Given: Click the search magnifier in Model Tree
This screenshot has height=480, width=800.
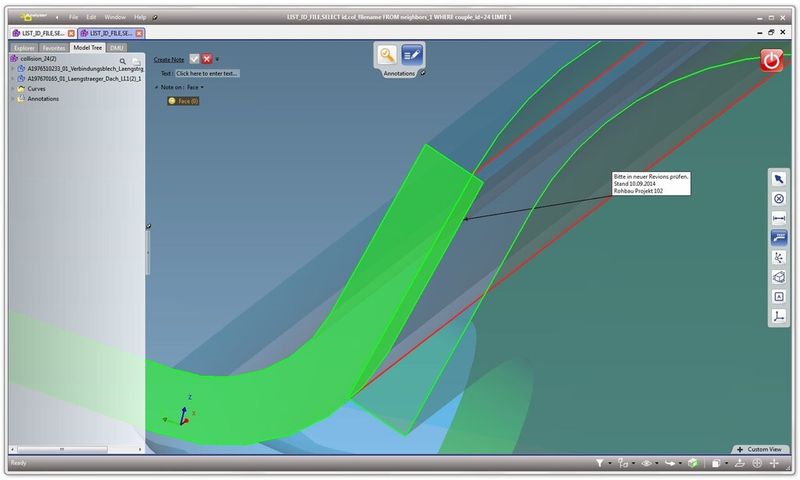Looking at the screenshot, I should (x=122, y=61).
